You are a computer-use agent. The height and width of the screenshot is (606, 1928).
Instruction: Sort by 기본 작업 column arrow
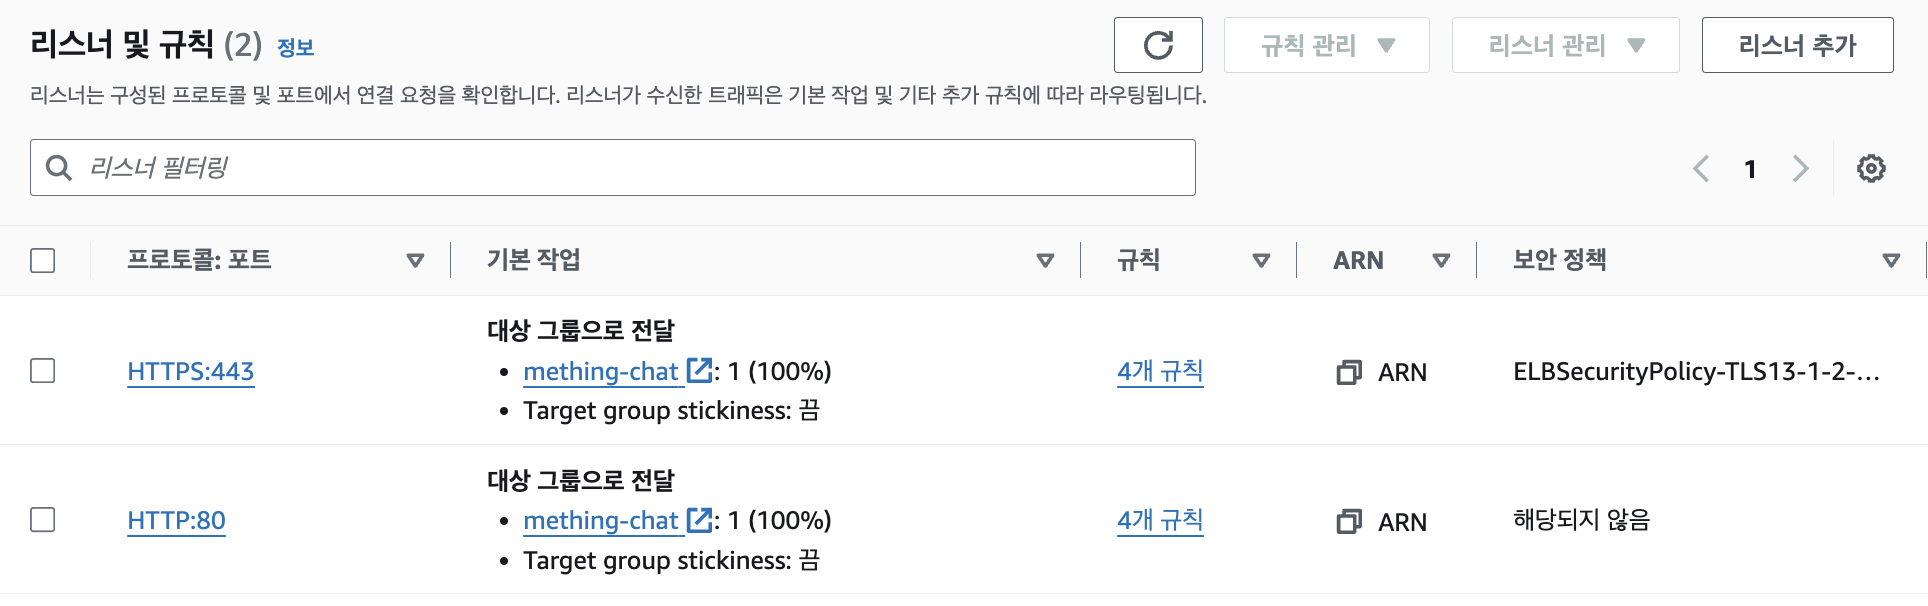coord(1045,261)
